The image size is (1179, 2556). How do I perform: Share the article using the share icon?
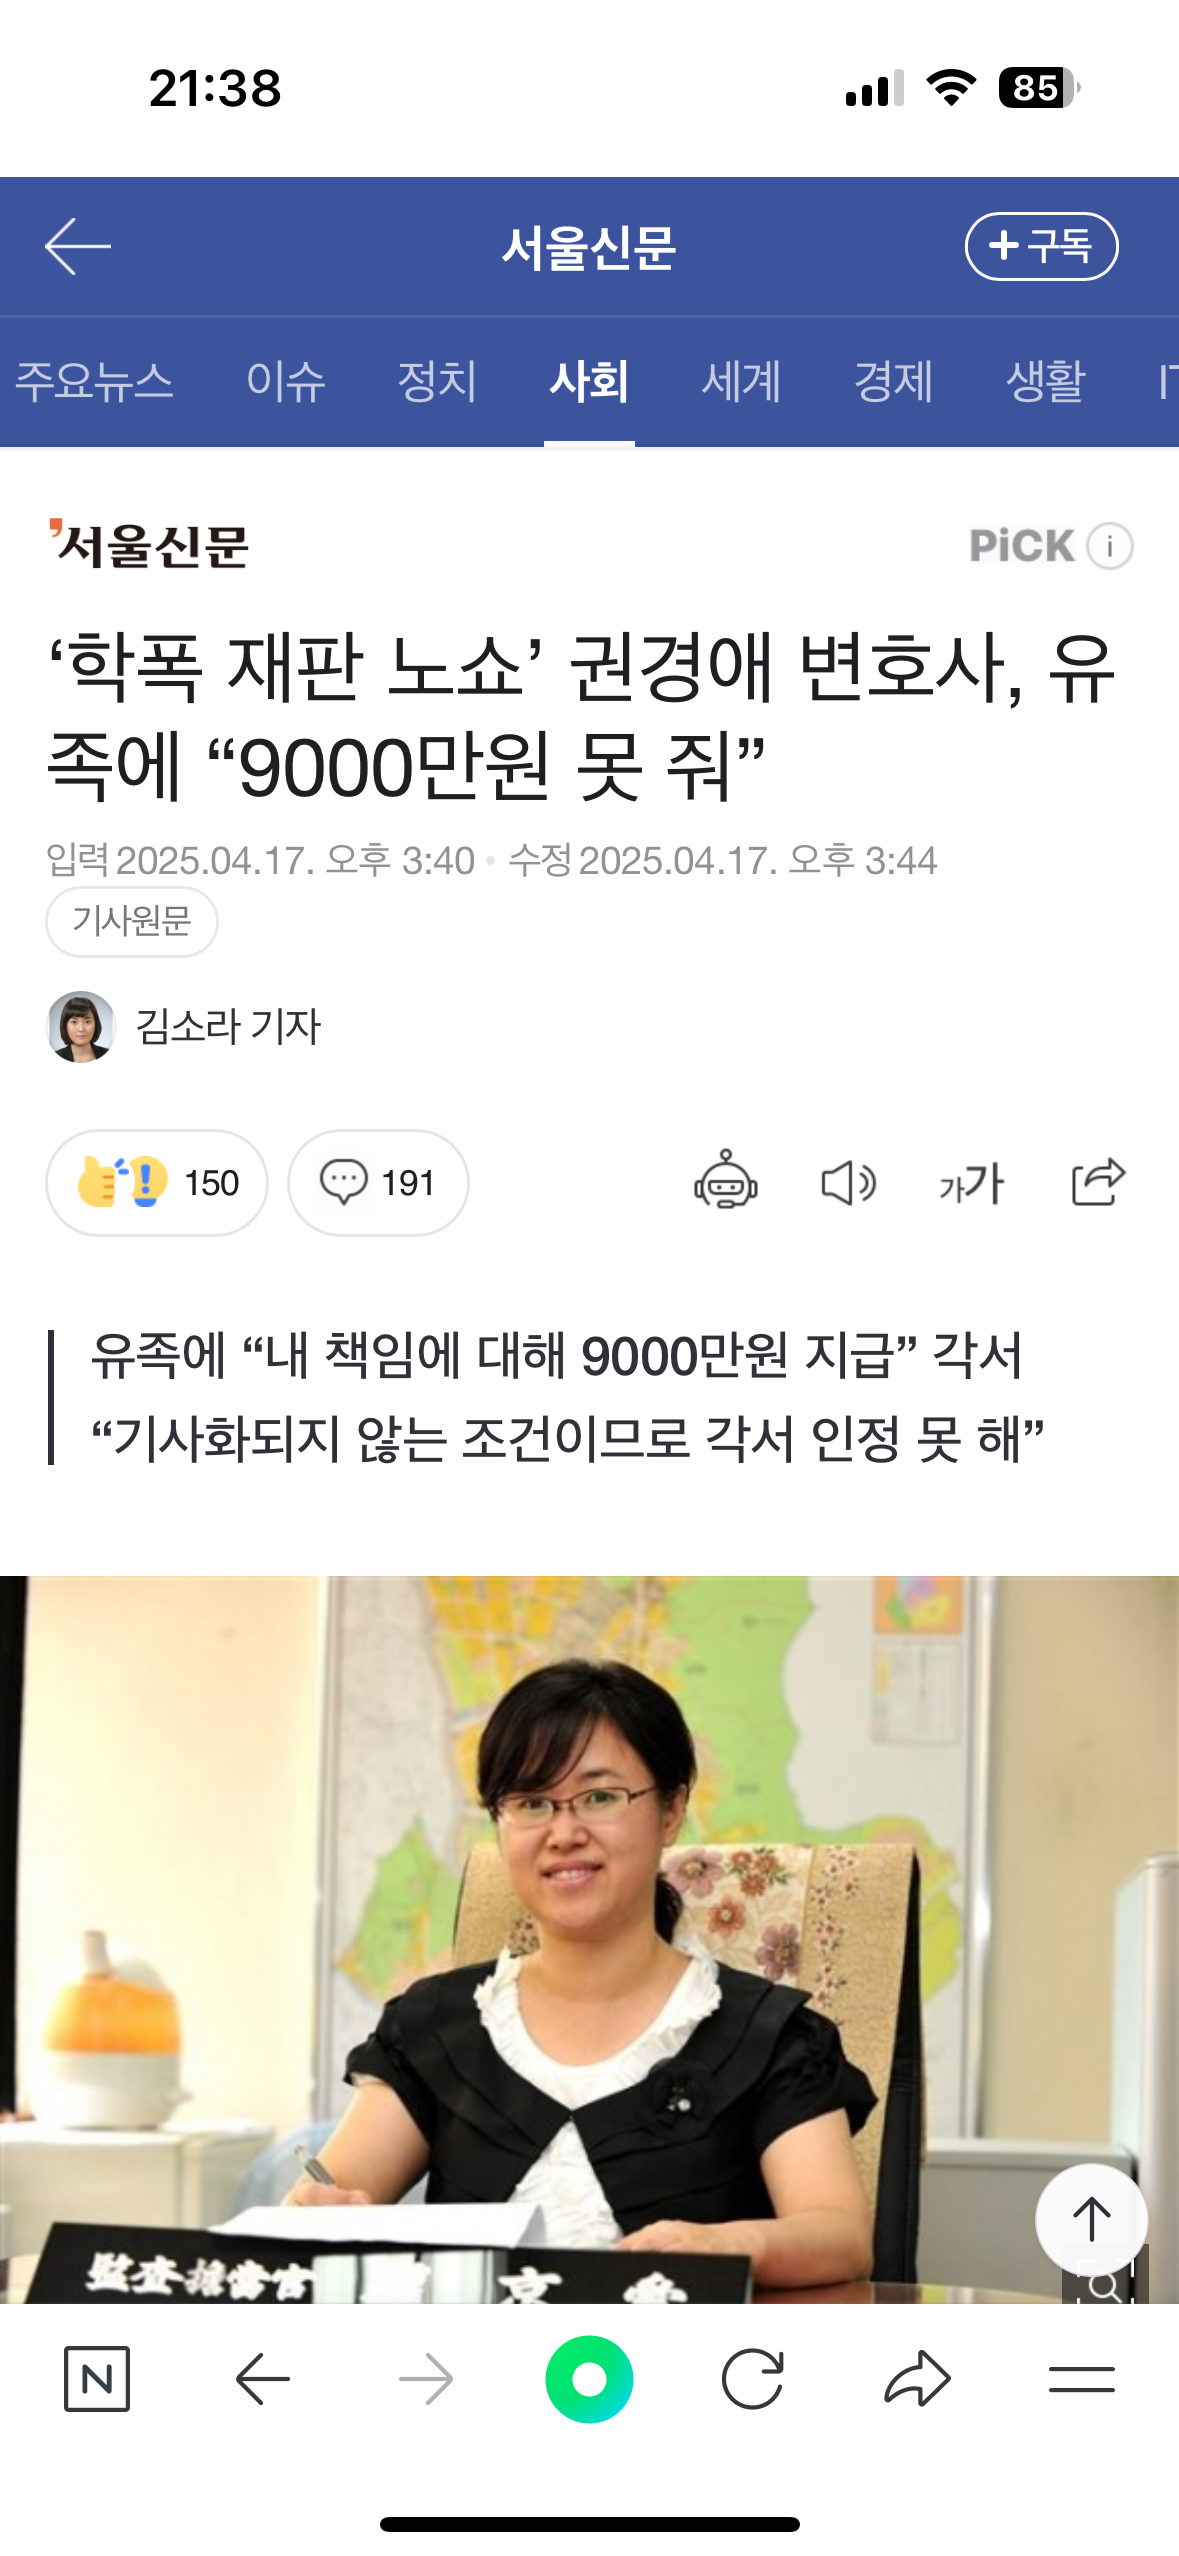click(1098, 1182)
